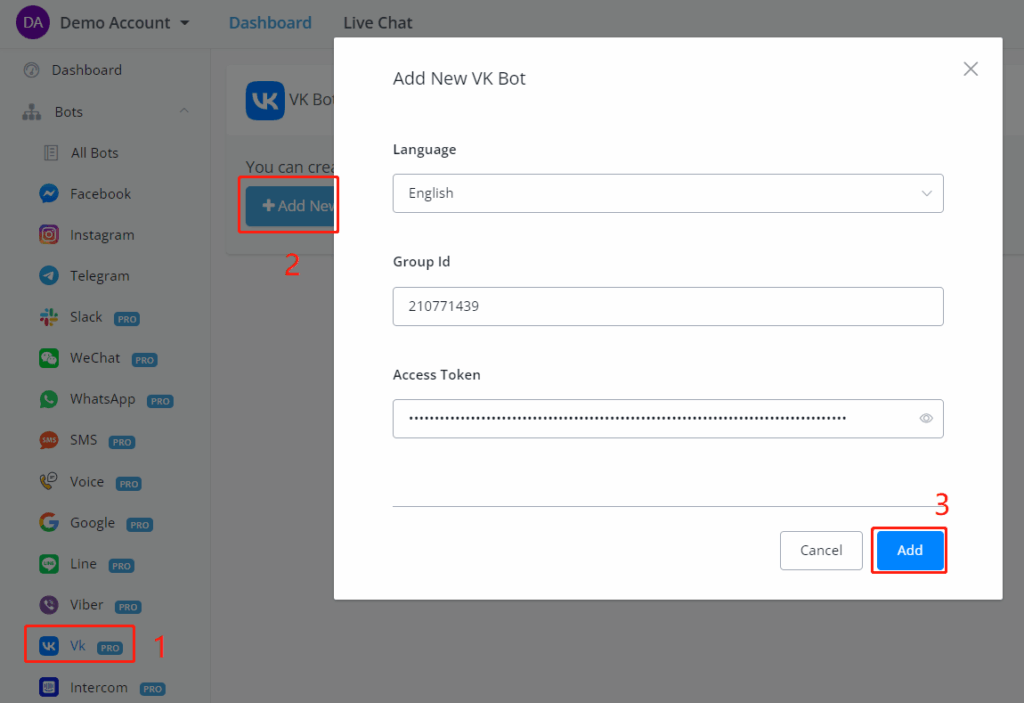Select the Telegram icon in sidebar
Viewport: 1024px width, 703px height.
point(48,276)
